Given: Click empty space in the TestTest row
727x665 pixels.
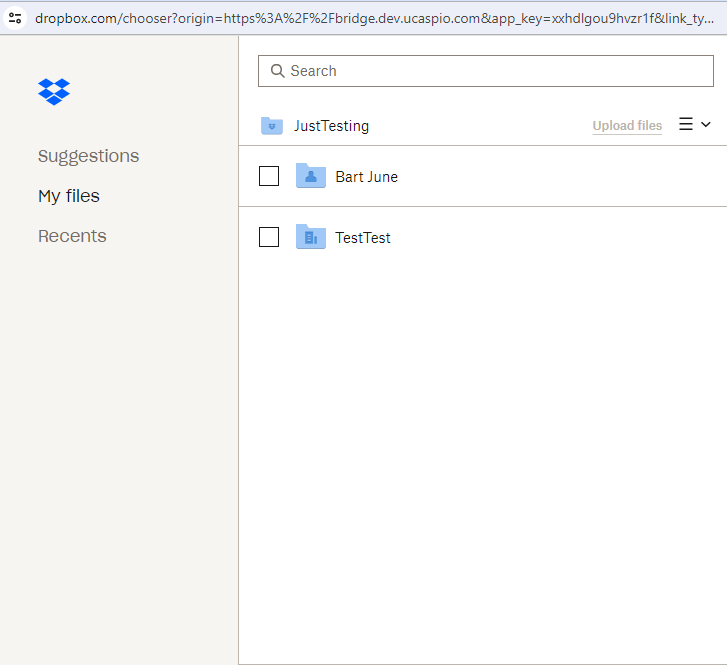Looking at the screenshot, I should point(560,238).
